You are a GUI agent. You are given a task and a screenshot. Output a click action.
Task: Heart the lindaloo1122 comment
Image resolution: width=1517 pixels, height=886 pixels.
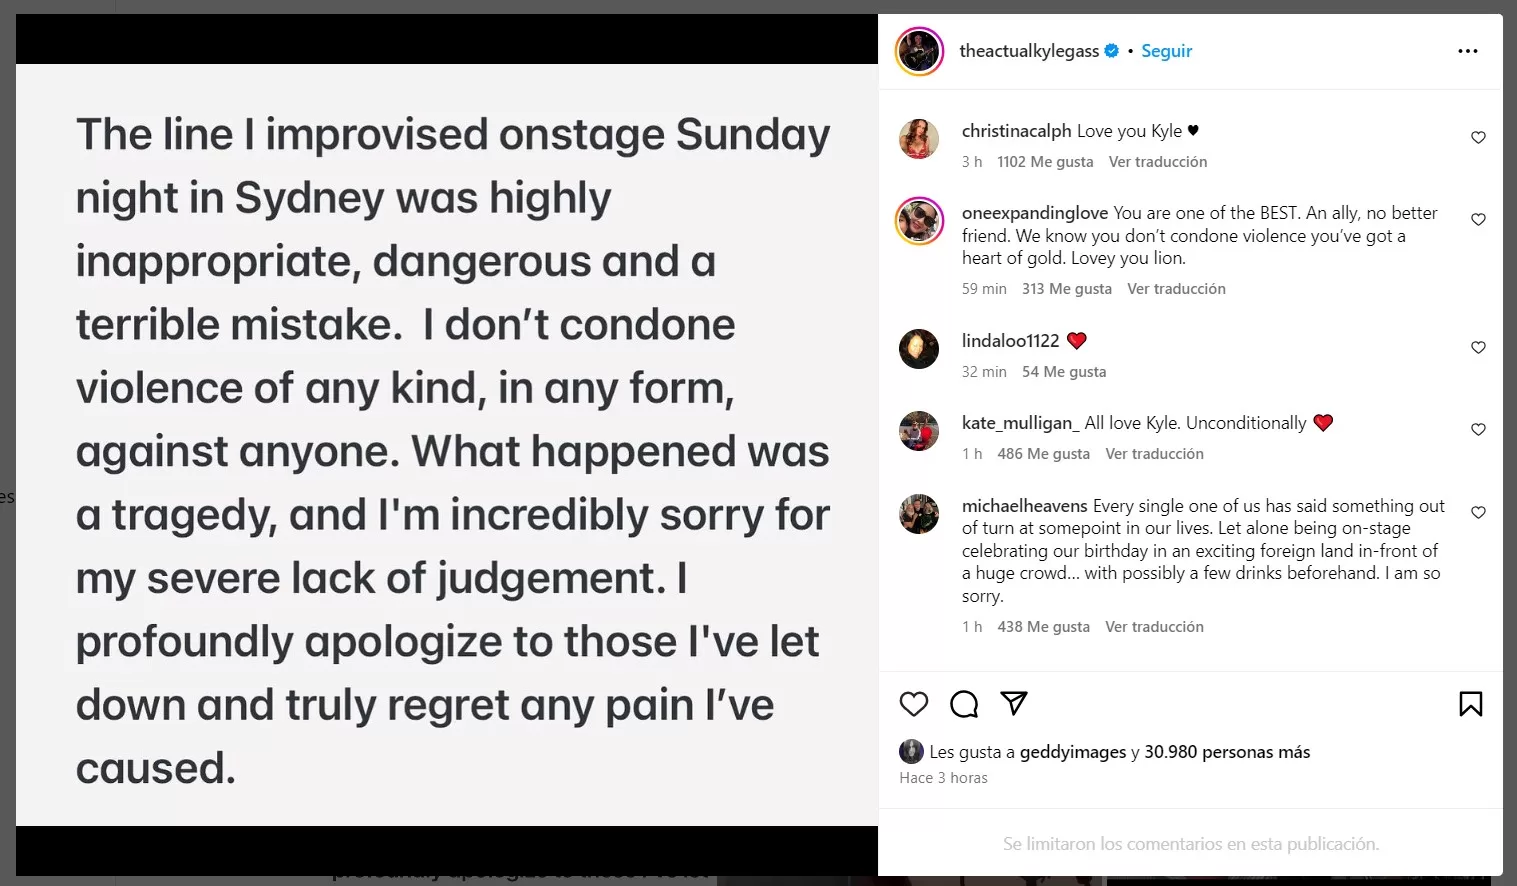tap(1478, 347)
